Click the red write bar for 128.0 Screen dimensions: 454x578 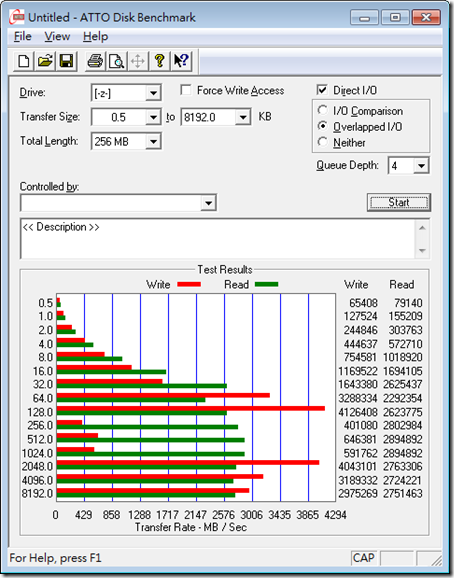[191, 408]
